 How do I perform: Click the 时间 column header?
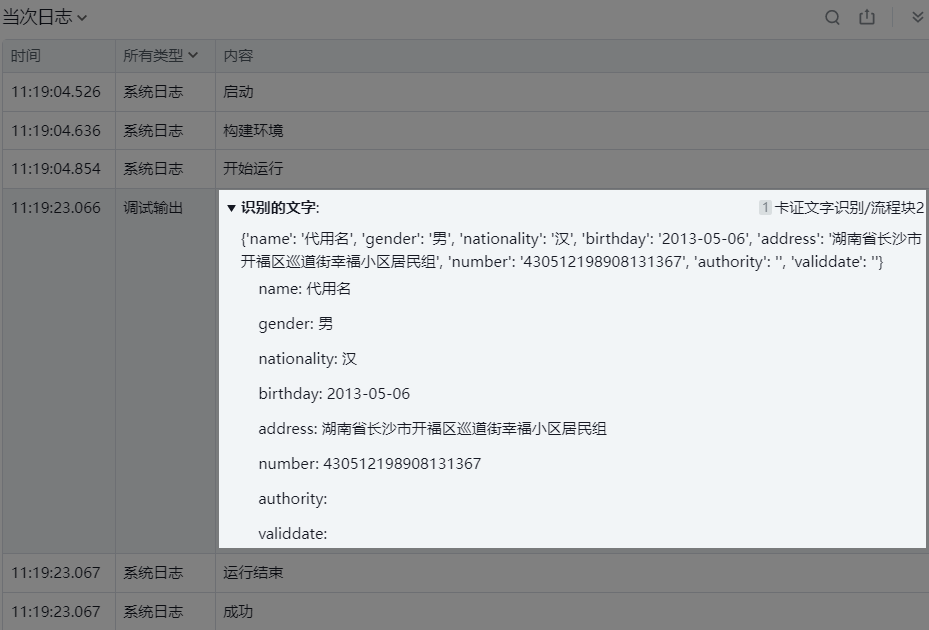[x=26, y=56]
